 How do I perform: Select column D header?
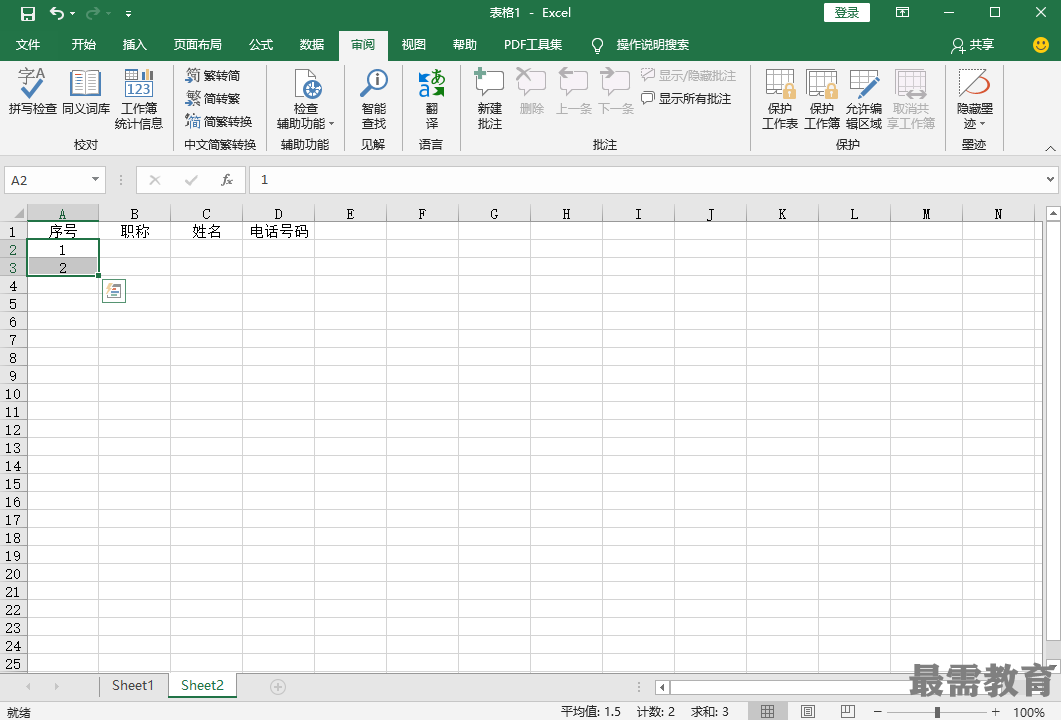point(278,214)
